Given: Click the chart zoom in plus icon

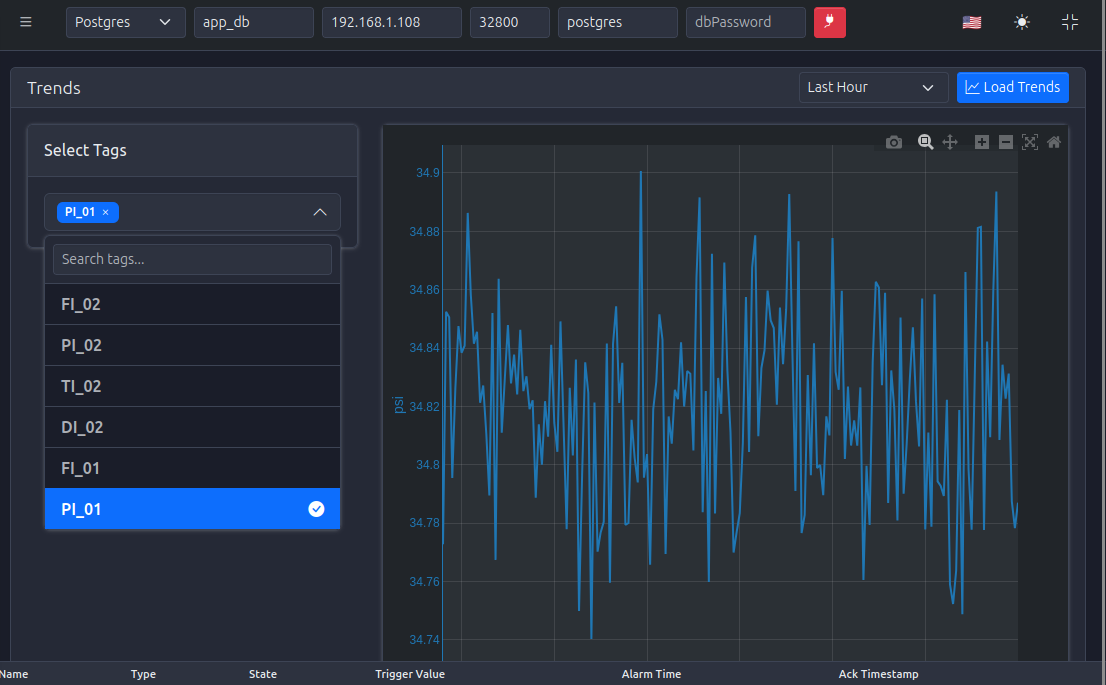Looking at the screenshot, I should 981,142.
